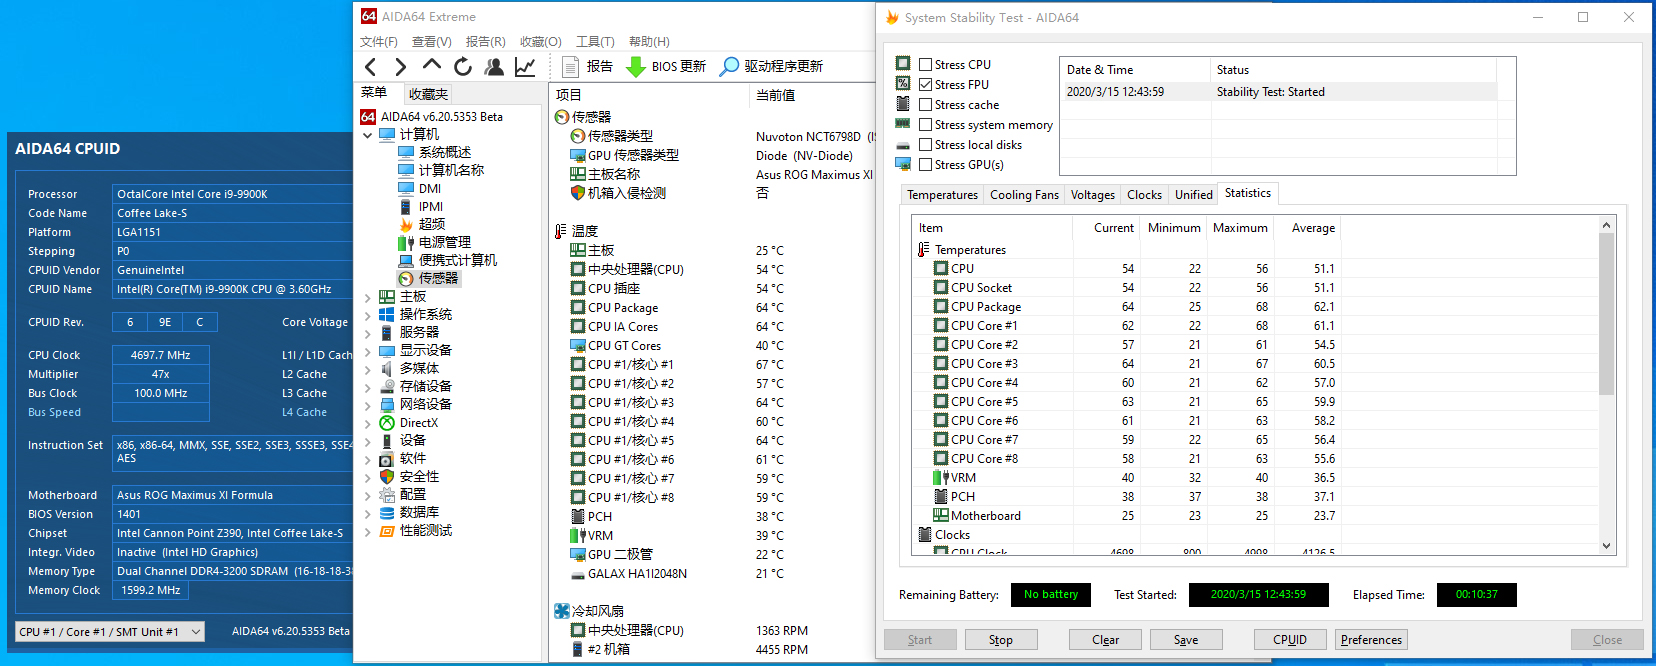1656x666 pixels.
Task: Enable Stress system memory checkbox
Action: tap(926, 125)
